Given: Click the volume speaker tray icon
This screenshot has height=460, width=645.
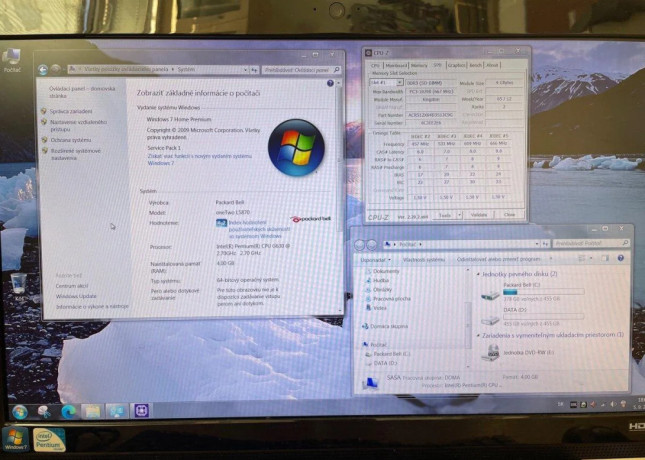Looking at the screenshot, I should pyautogui.click(x=613, y=404).
